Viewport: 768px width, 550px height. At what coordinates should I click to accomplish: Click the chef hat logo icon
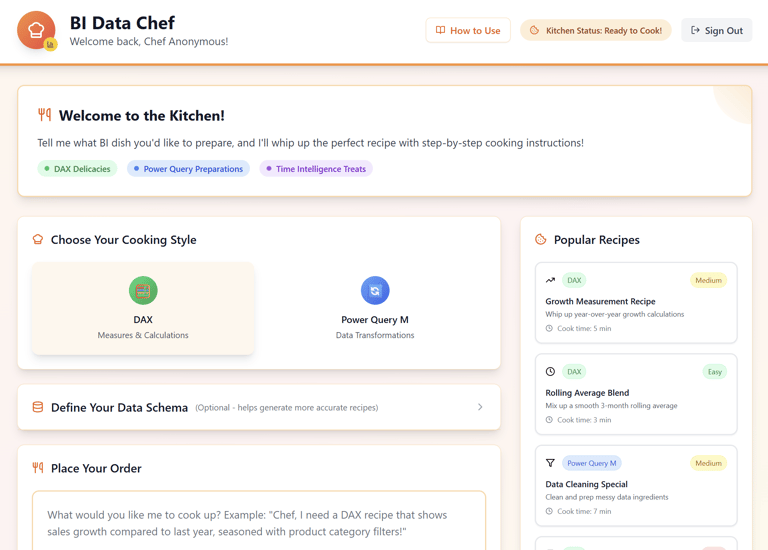click(36, 30)
